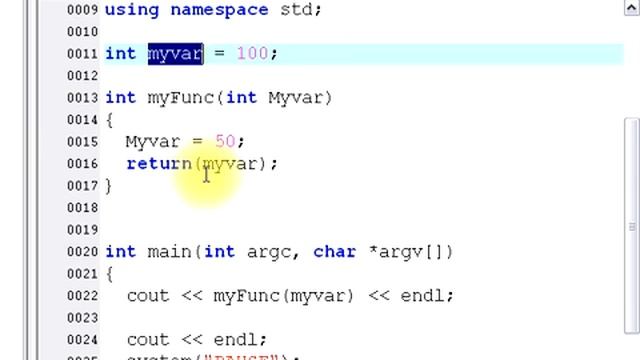Click line number 0019 in the gutter
Screen dimensions: 640x360
pyautogui.click(x=82, y=230)
